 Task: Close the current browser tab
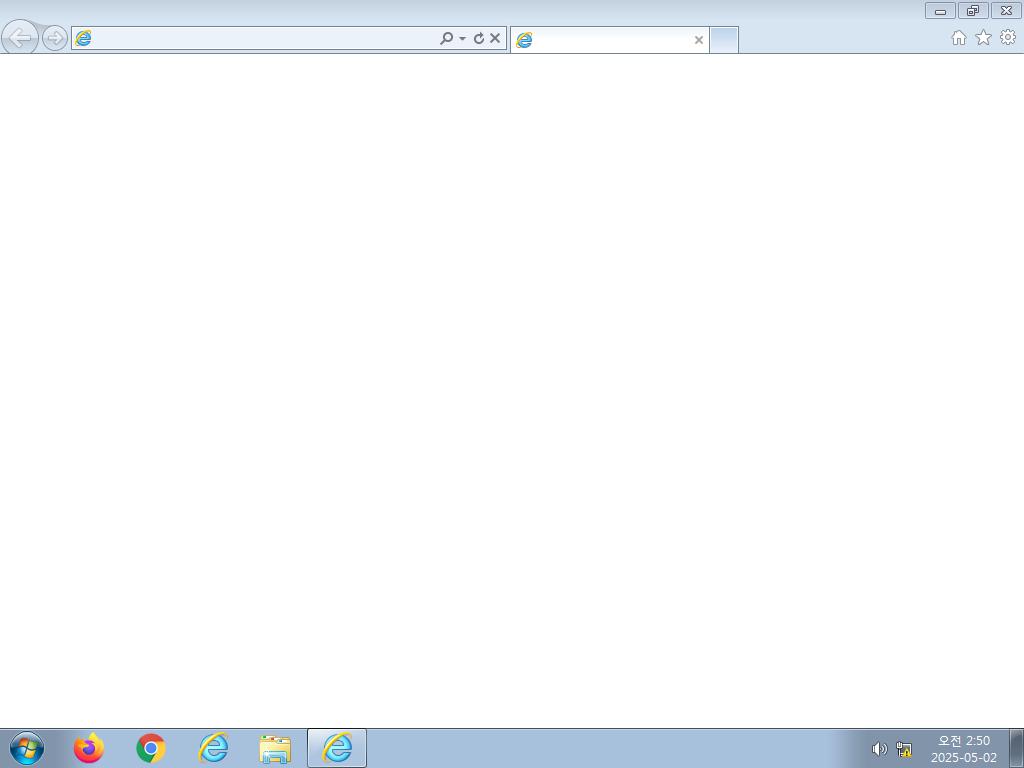pyautogui.click(x=699, y=40)
